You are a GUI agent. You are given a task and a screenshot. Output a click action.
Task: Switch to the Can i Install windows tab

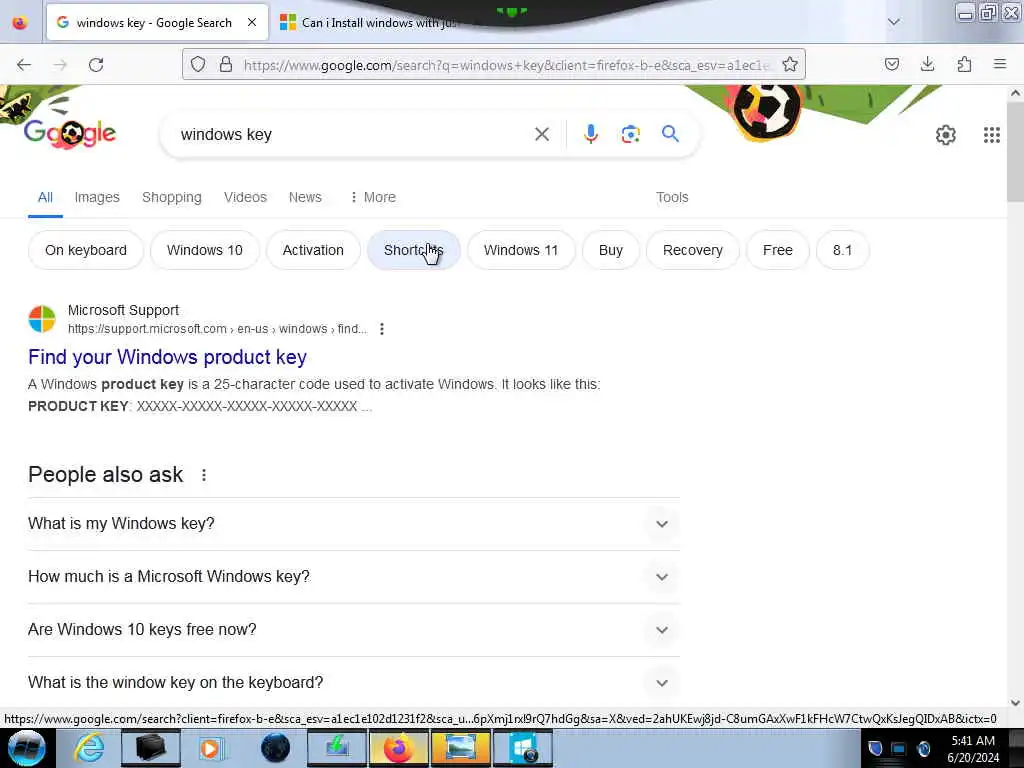[370, 23]
